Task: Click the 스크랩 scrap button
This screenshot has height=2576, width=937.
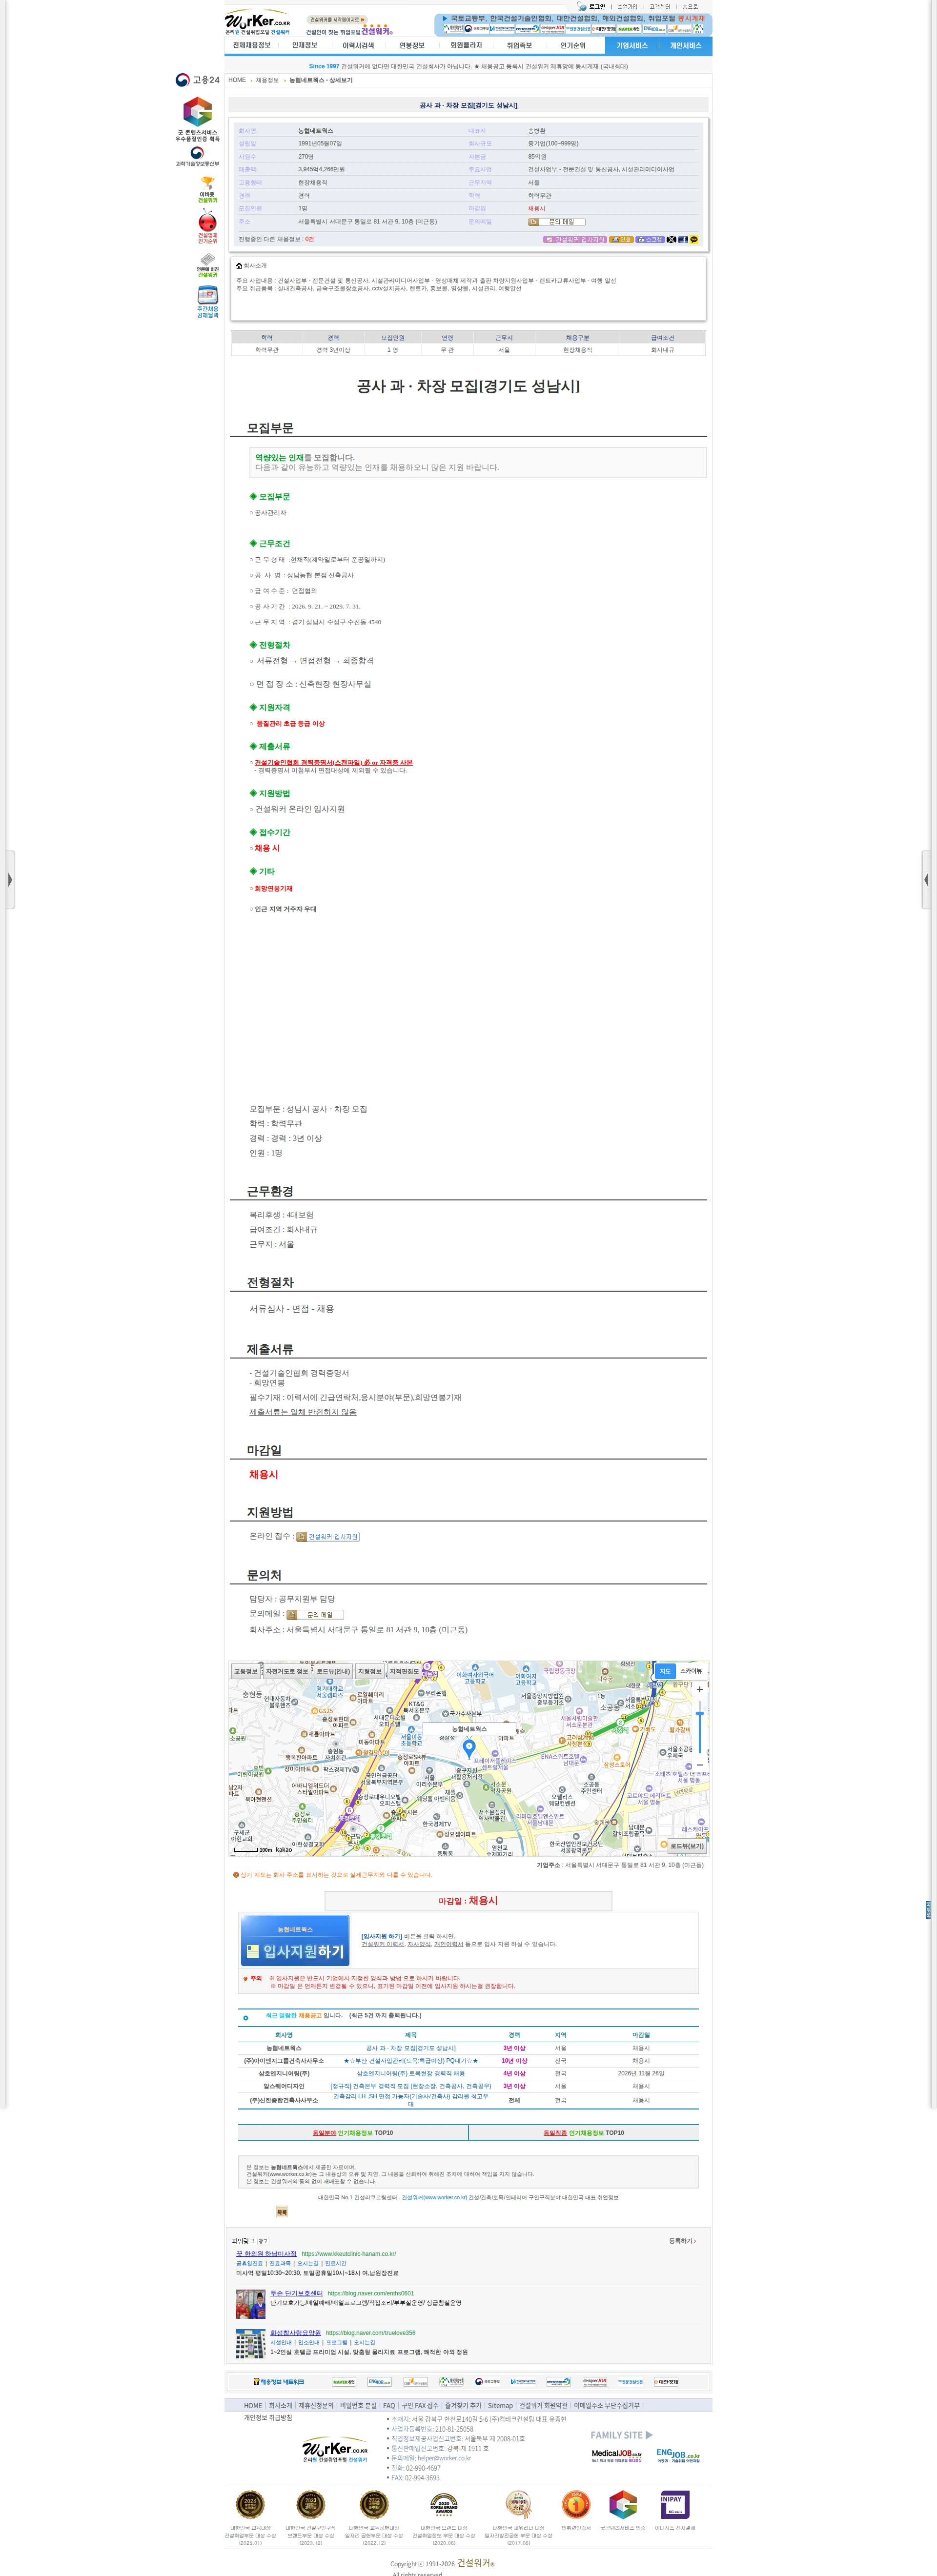Action: coord(650,239)
